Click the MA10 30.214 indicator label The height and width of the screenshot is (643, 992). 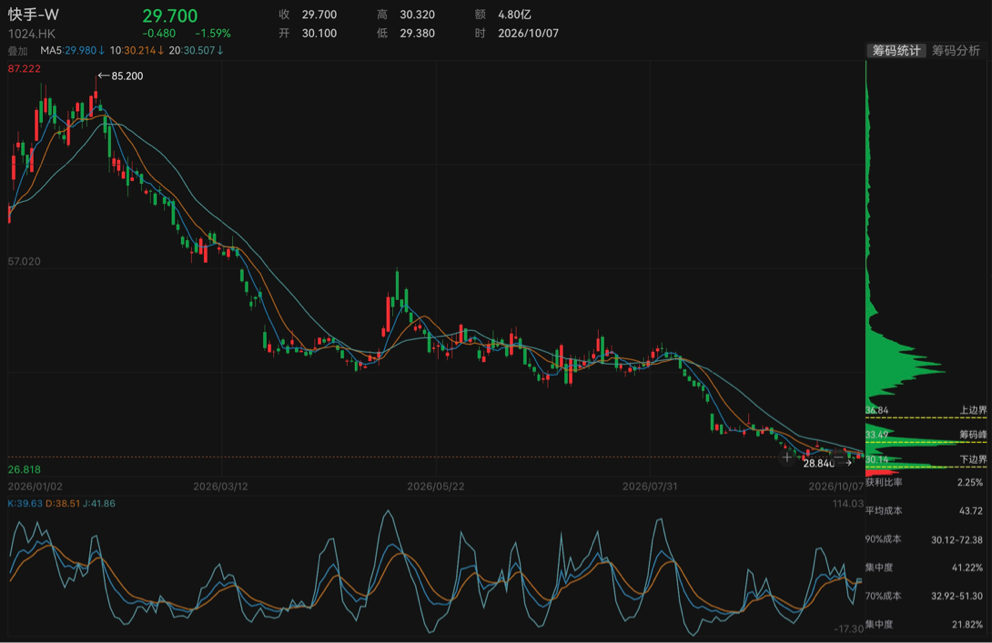pos(137,50)
